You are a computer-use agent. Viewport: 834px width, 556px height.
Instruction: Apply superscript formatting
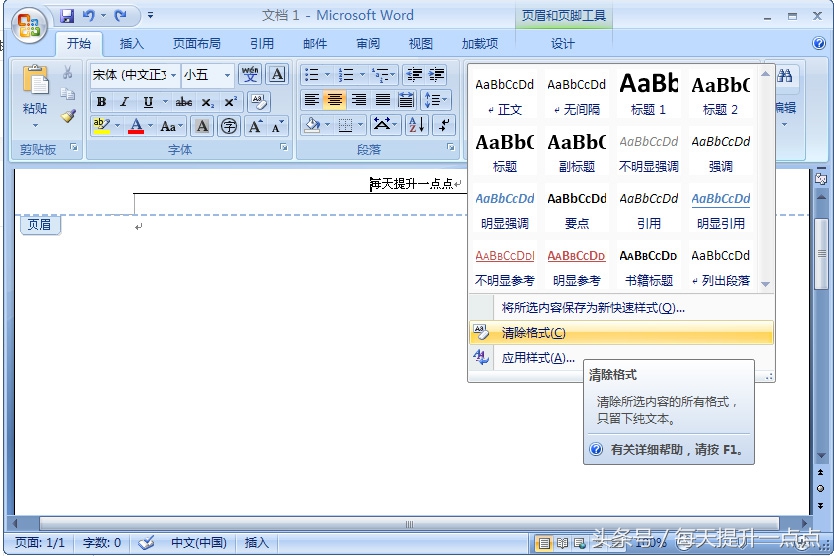(230, 102)
